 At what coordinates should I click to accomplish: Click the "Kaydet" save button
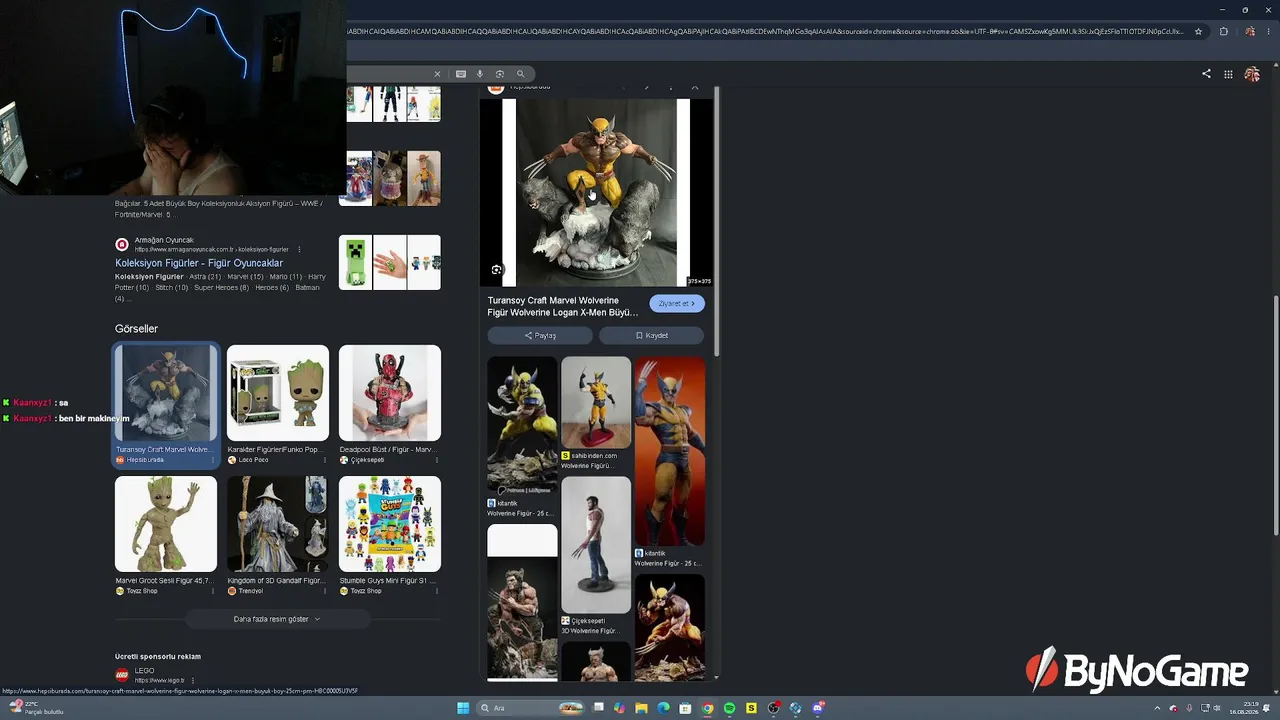(x=652, y=336)
